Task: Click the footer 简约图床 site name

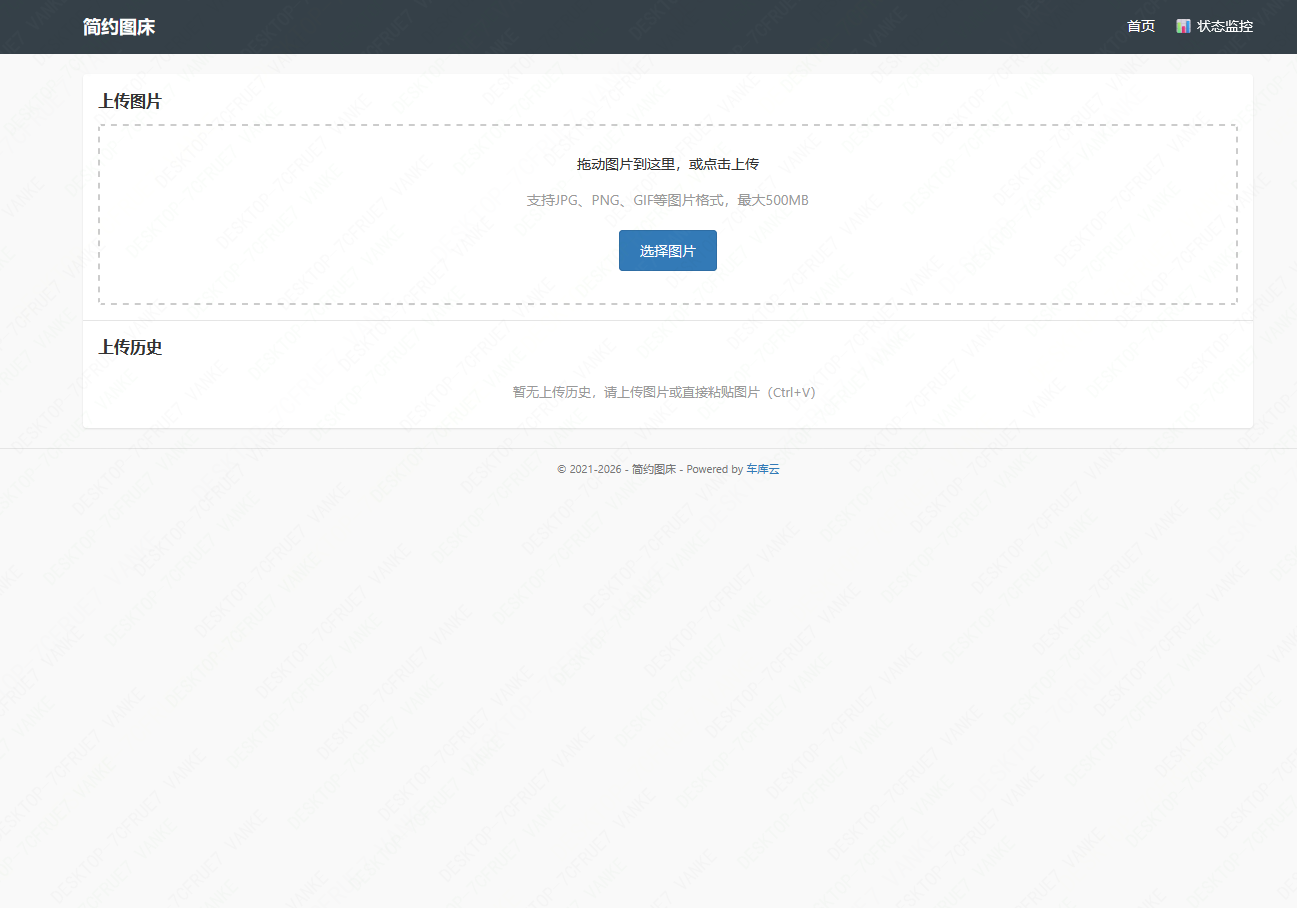Action: tap(654, 469)
